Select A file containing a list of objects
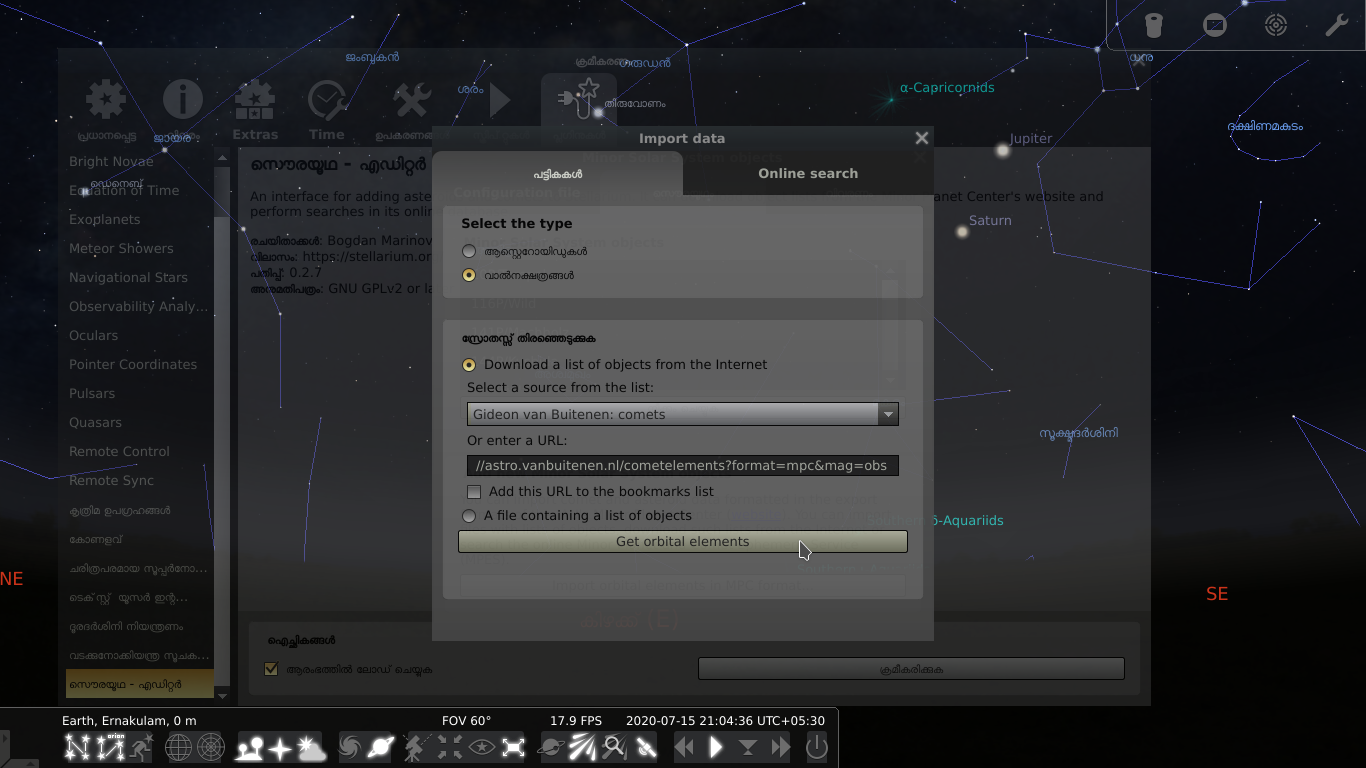 [x=469, y=516]
